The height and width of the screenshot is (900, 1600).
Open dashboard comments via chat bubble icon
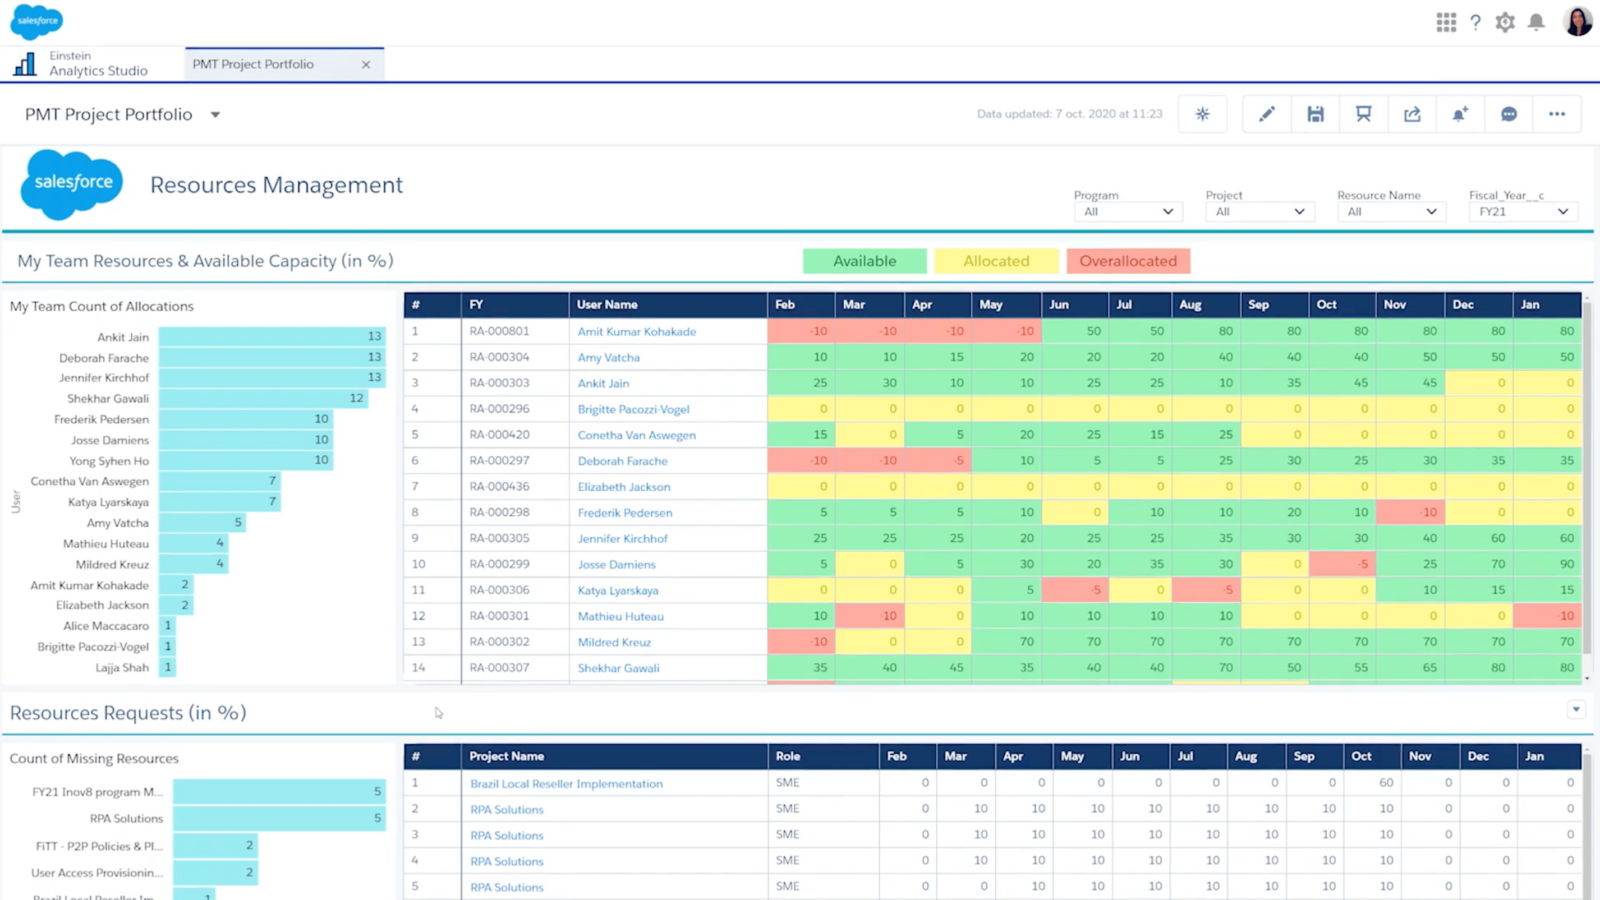click(1509, 114)
